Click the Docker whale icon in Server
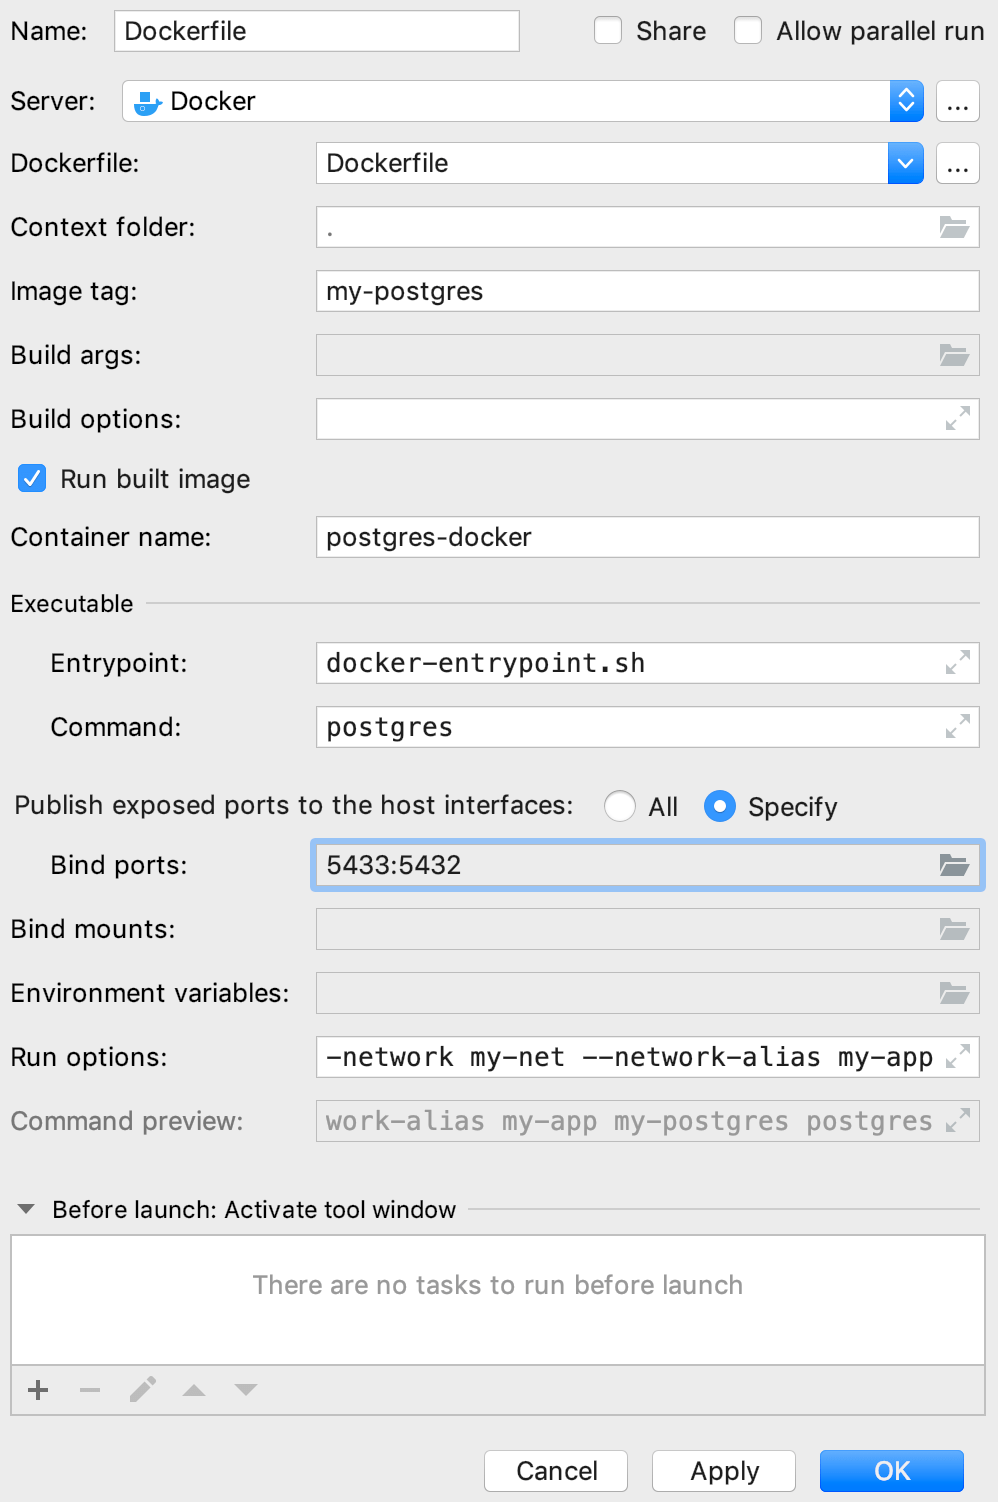This screenshot has height=1502, width=998. tap(148, 102)
